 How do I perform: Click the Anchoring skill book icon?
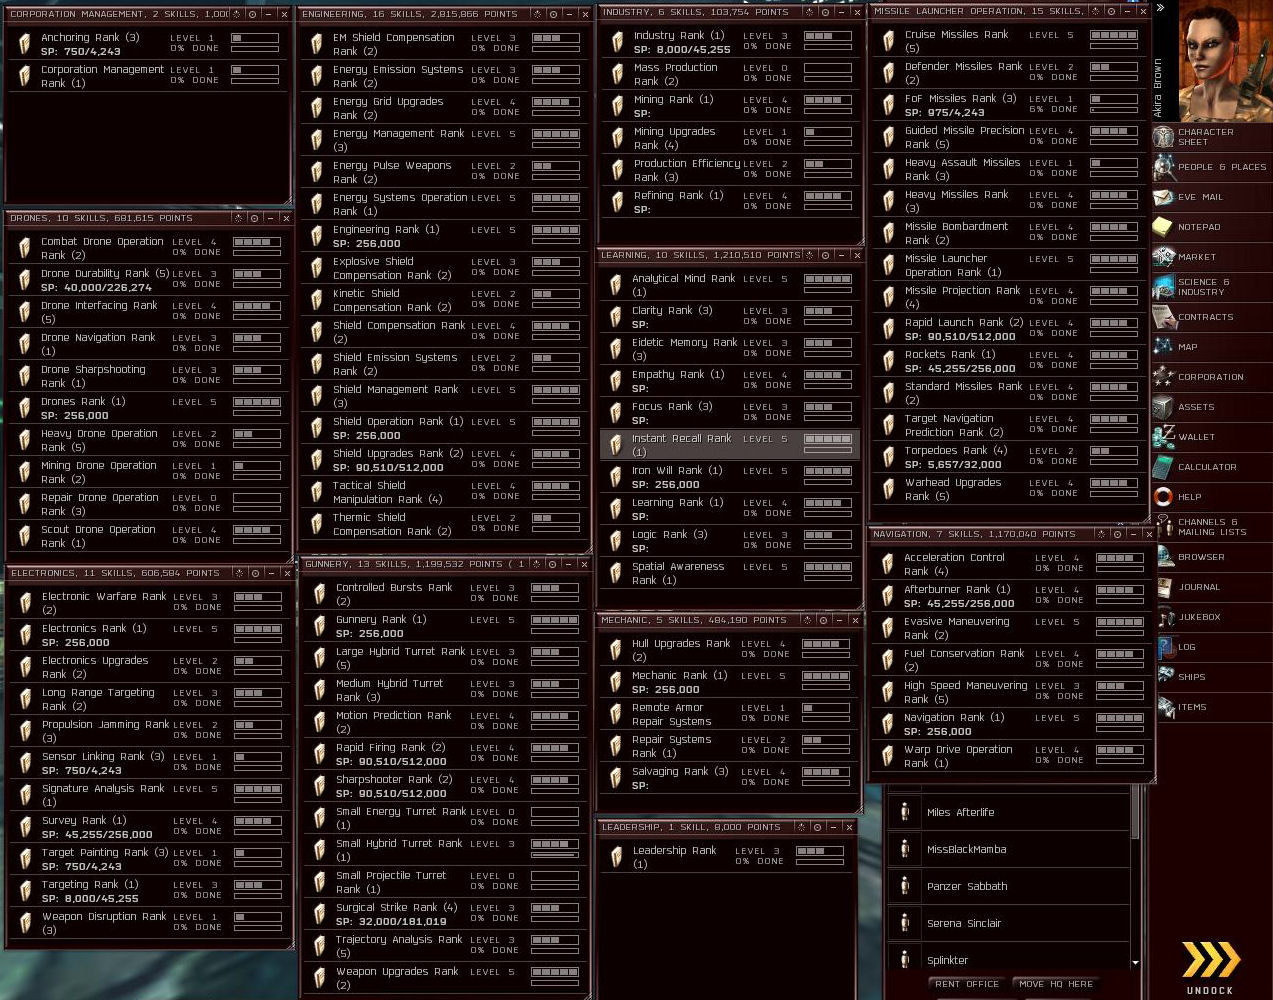tap(25, 44)
